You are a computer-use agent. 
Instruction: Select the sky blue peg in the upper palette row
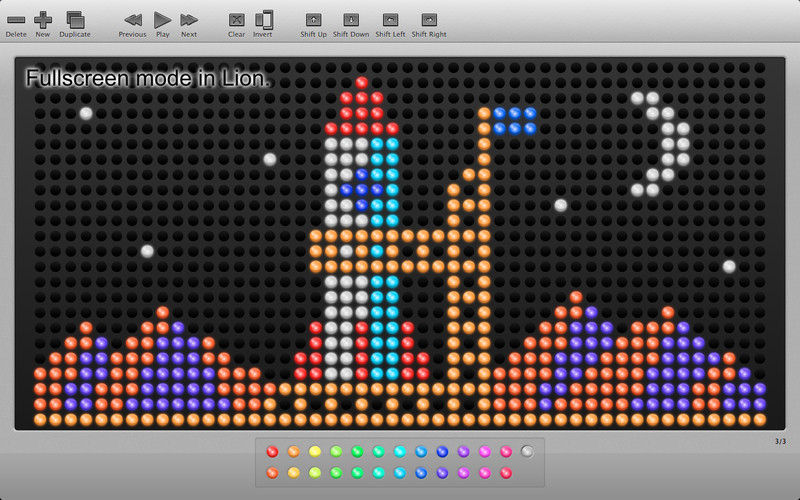pyautogui.click(x=421, y=452)
